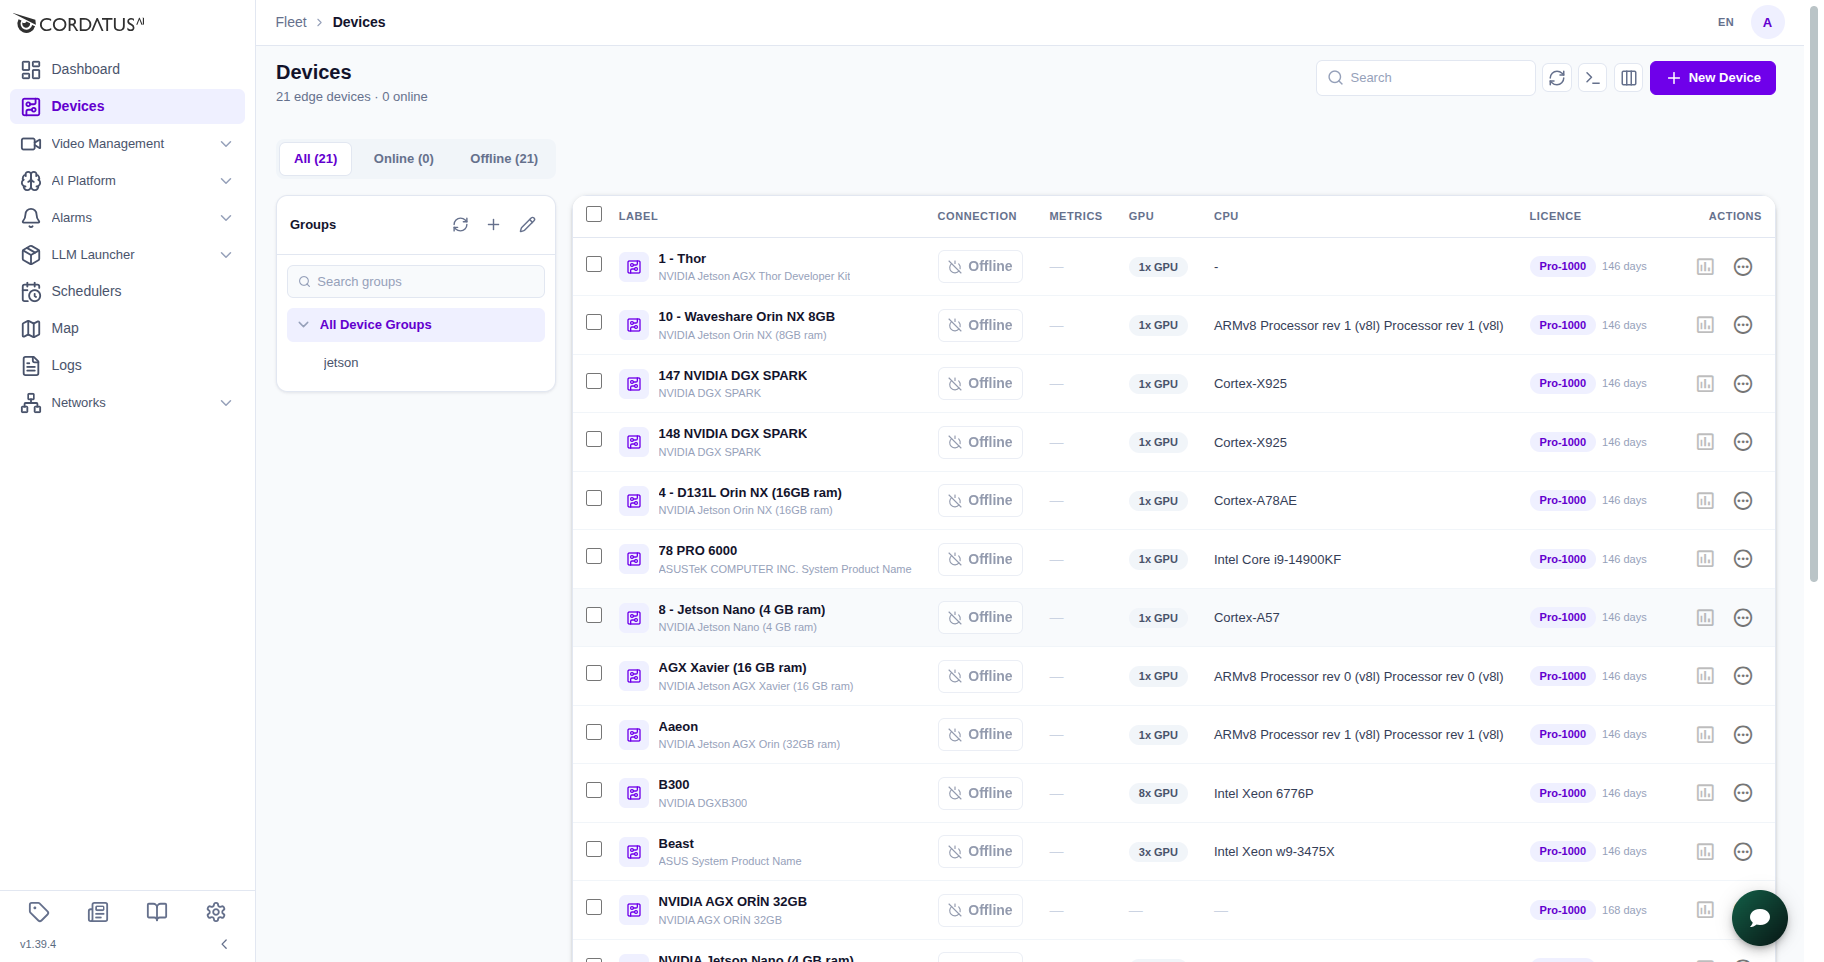Image resolution: width=1824 pixels, height=962 pixels.
Task: Toggle the select-all devices checkbox
Action: click(594, 214)
